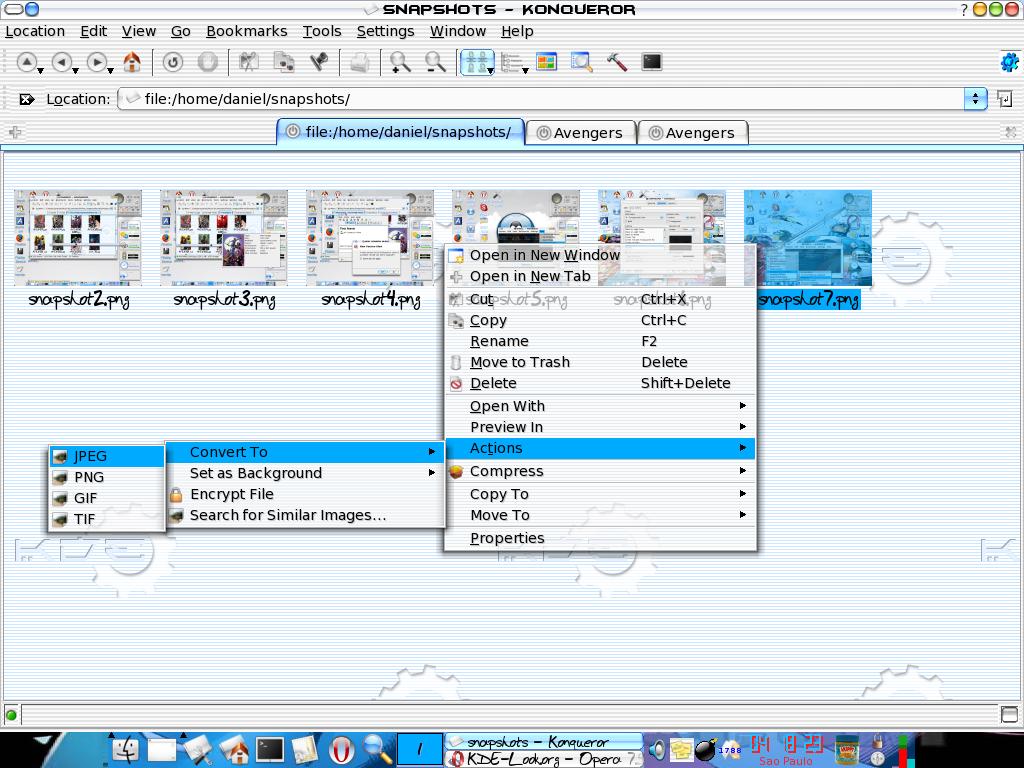Image resolution: width=1024 pixels, height=768 pixels.
Task: Open Forward button history dropdown arrow
Action: (111, 71)
